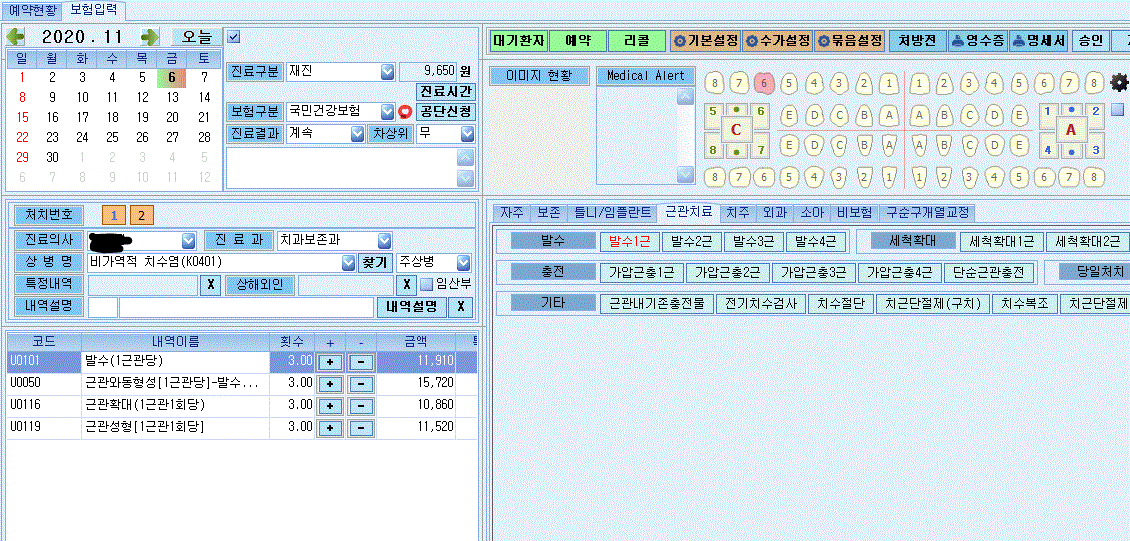Click X button next to 내역설명 button
This screenshot has width=1130, height=541.
click(x=460, y=307)
